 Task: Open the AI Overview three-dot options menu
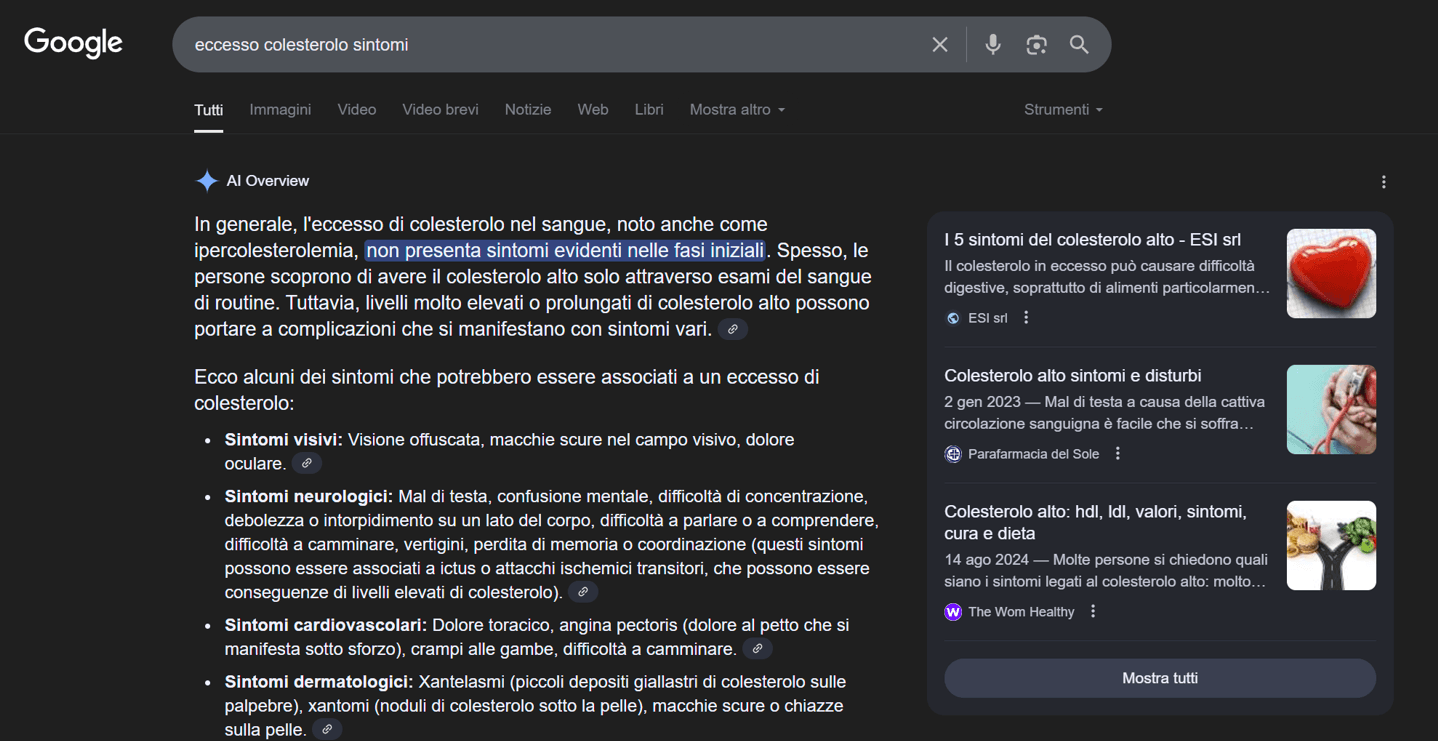[x=1383, y=182]
